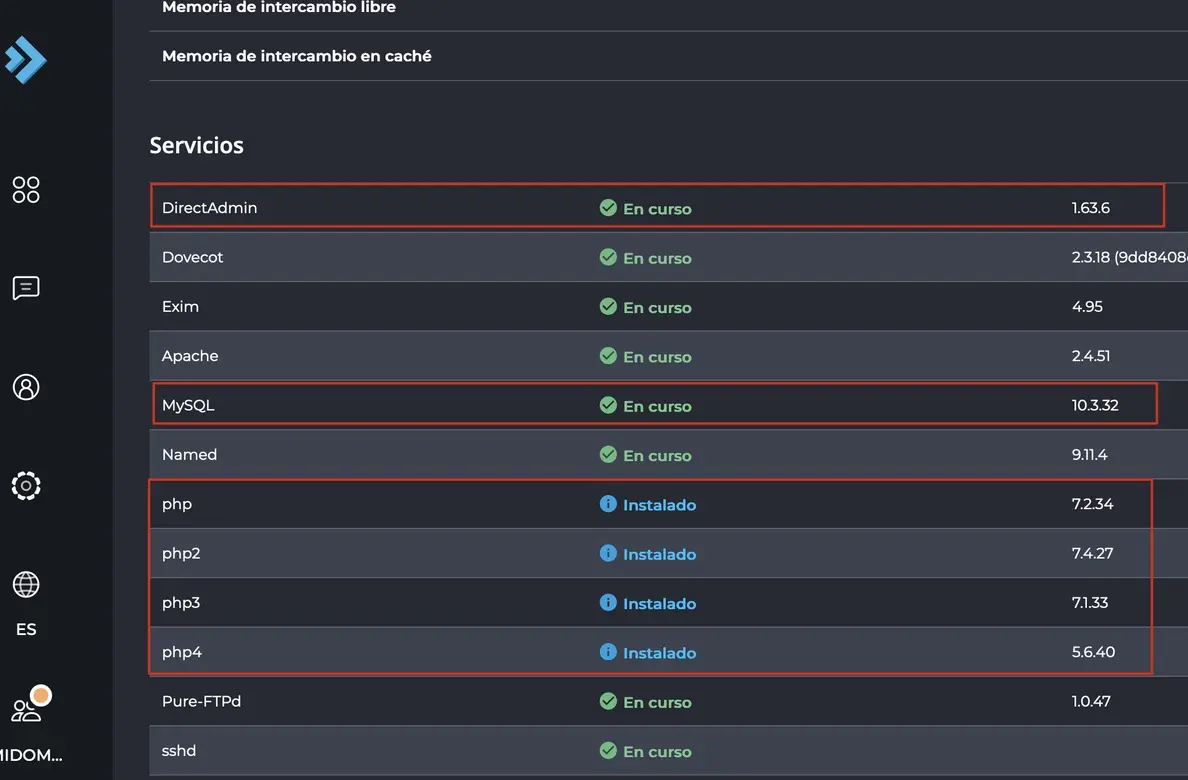Image resolution: width=1188 pixels, height=780 pixels.
Task: Click the green check icon in Pure-FTPd row
Action: (x=608, y=701)
